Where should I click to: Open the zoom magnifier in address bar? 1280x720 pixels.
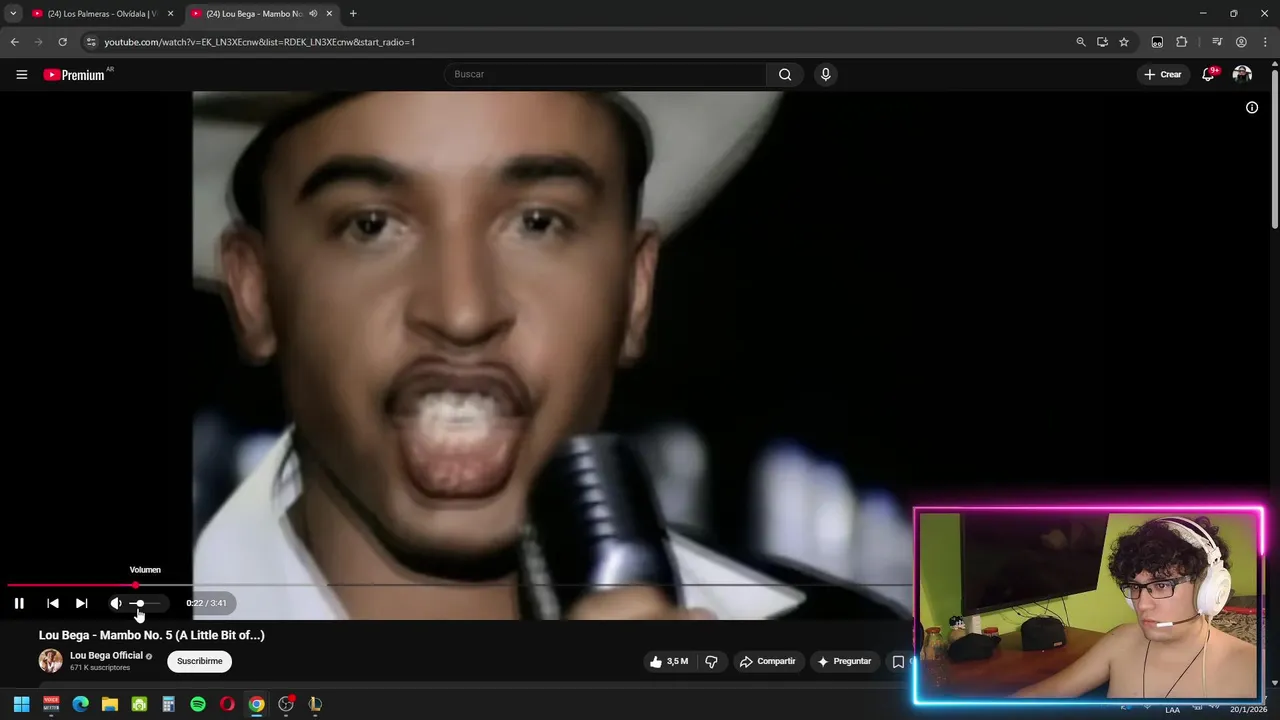pyautogui.click(x=1081, y=42)
